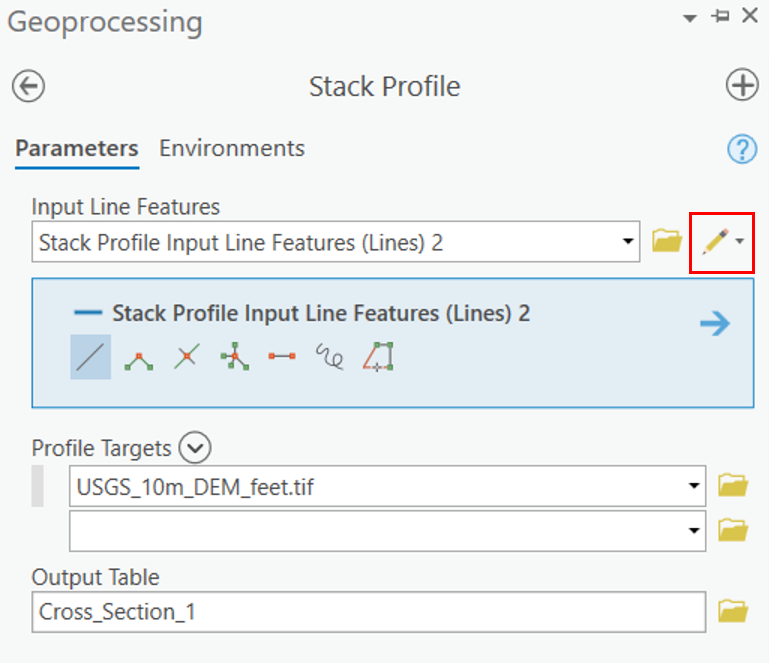The image size is (769, 663).
Task: Collapse the Profile Targets chevron
Action: pyautogui.click(x=195, y=447)
